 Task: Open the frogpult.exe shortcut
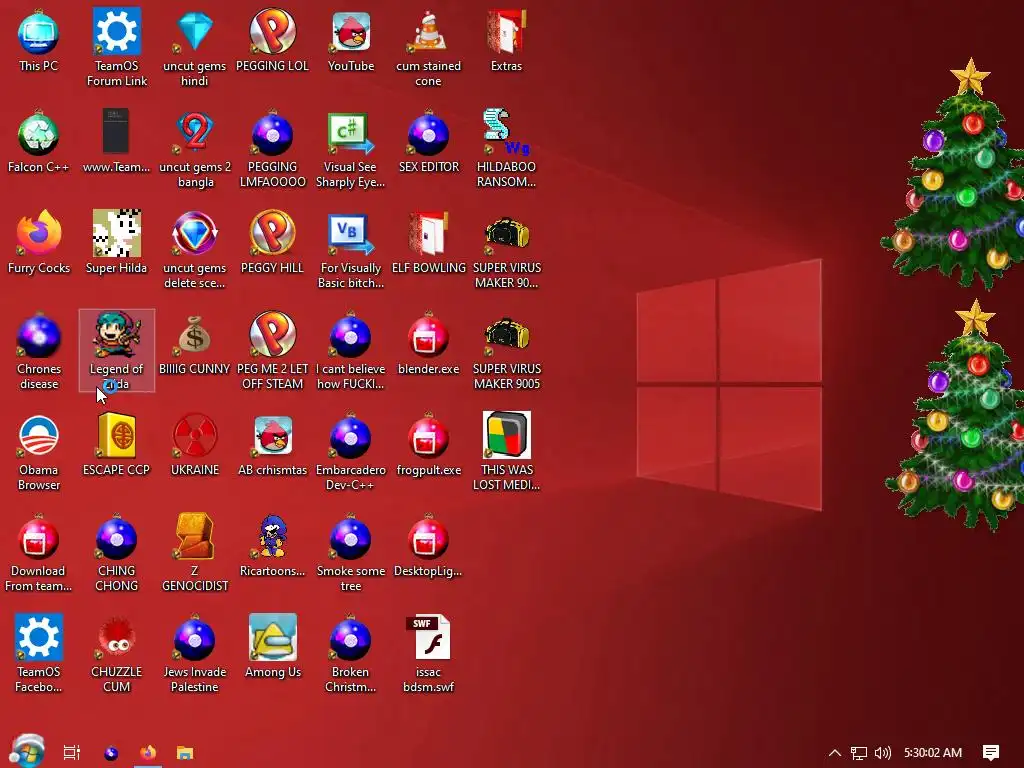(x=428, y=445)
